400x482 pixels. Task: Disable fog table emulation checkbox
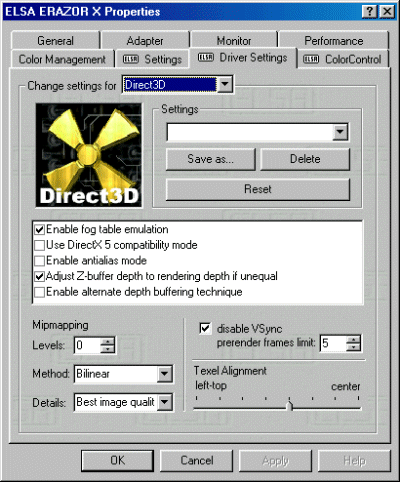[39, 229]
